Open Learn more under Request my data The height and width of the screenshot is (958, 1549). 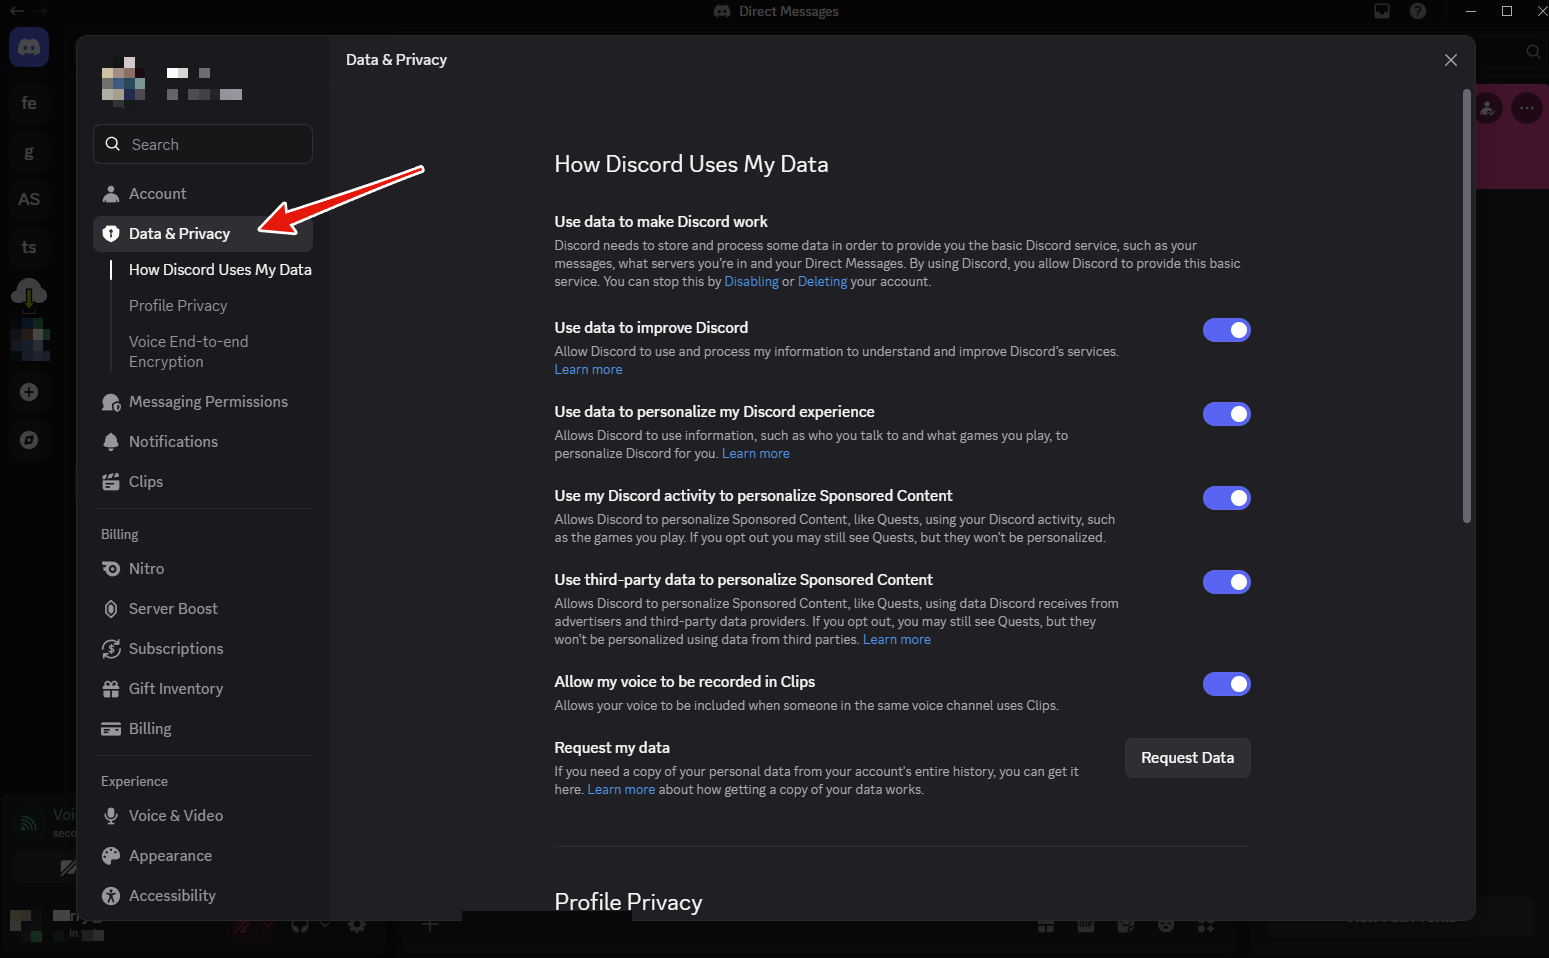click(621, 790)
